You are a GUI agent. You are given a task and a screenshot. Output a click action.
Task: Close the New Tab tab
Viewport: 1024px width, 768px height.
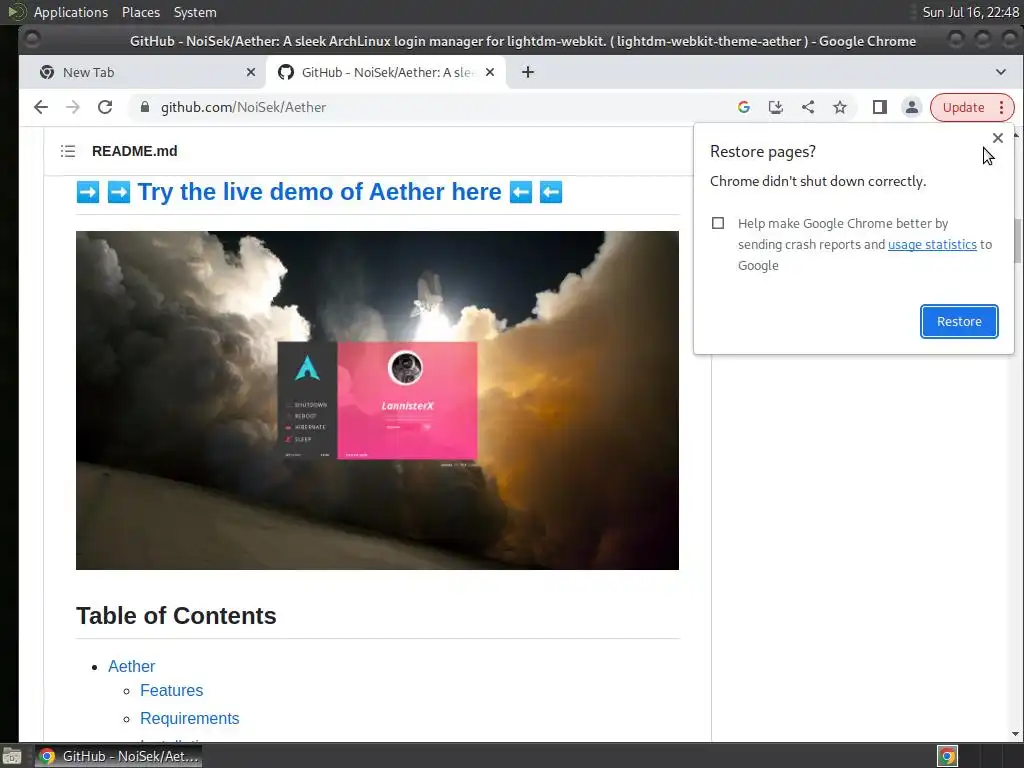click(x=251, y=72)
